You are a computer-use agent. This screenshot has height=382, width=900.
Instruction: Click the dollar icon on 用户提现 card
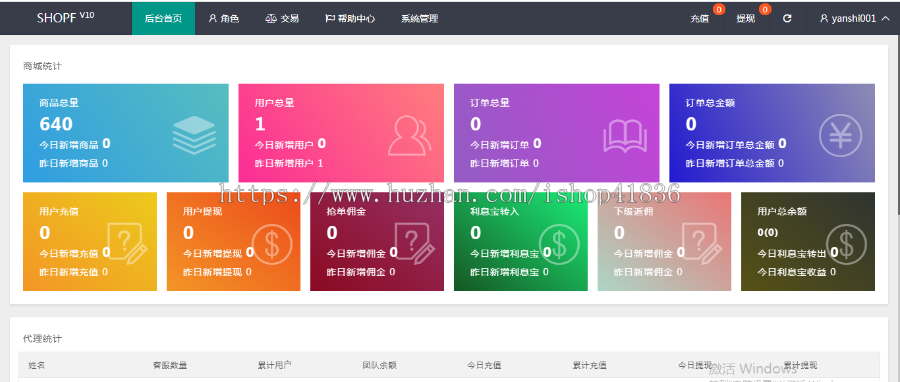pos(272,244)
